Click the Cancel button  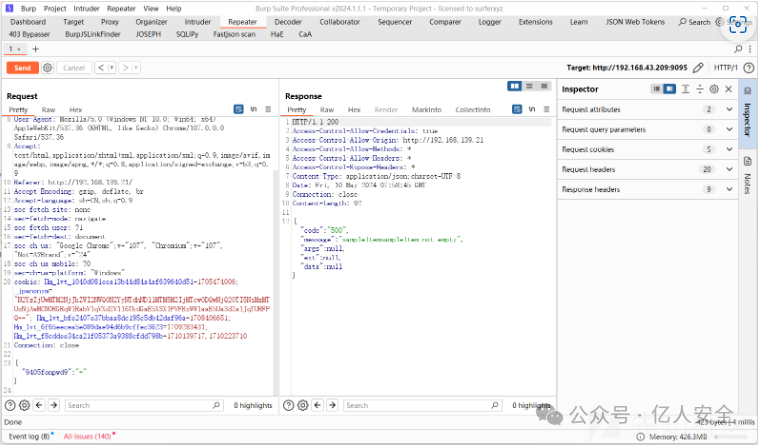[x=73, y=68]
